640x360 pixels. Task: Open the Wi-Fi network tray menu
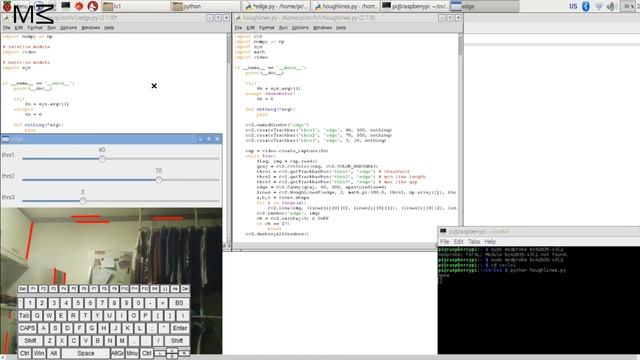[599, 6]
